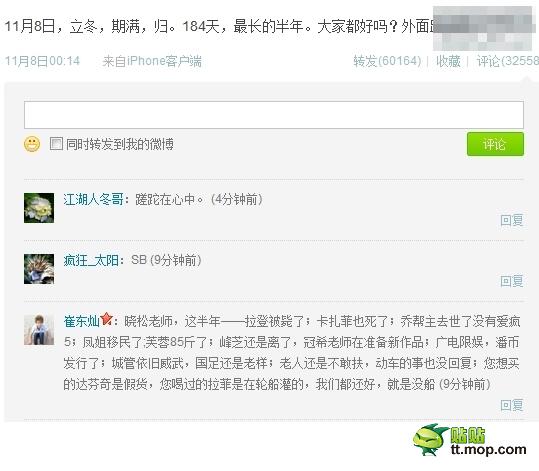Open the 江湖人冬哥 username link
The image size is (539, 471).
(93, 199)
